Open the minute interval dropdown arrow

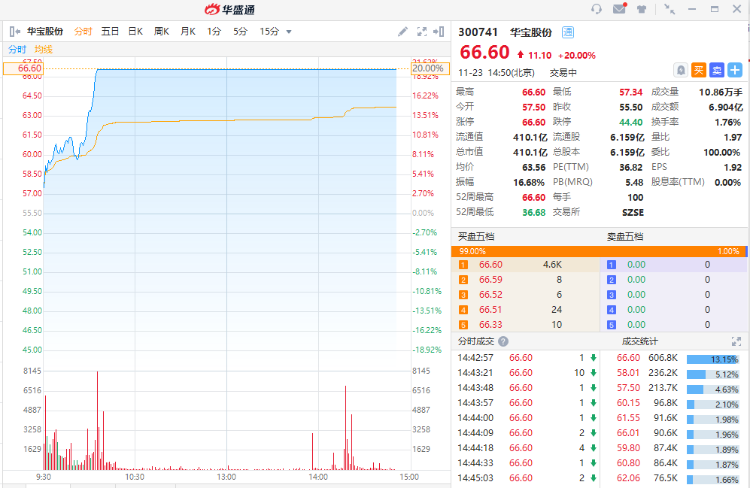tap(289, 32)
